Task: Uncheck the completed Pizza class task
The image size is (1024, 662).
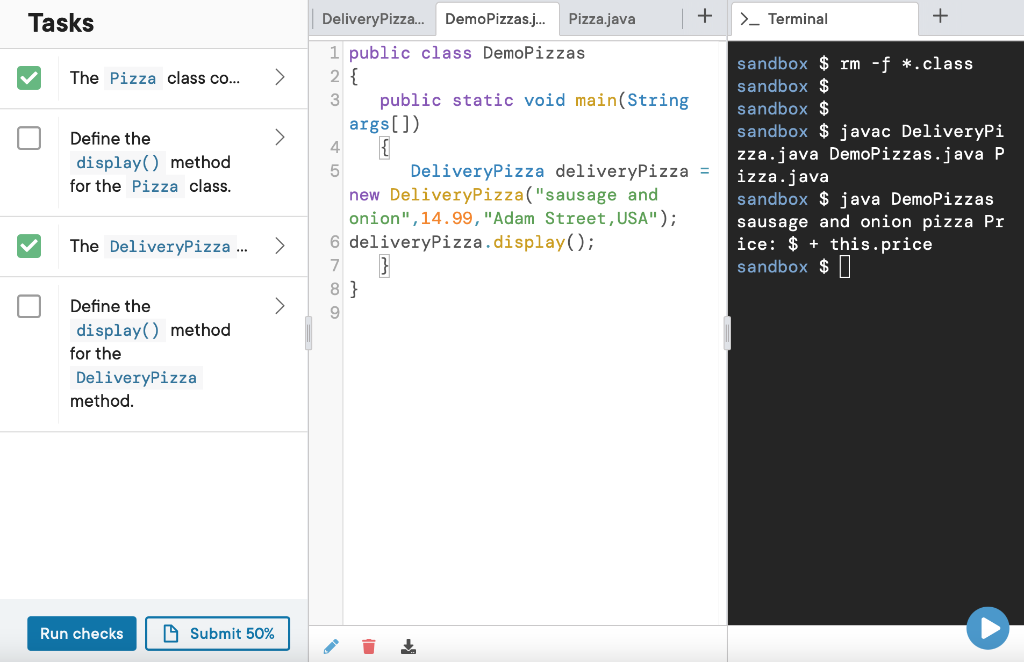Action: pyautogui.click(x=29, y=78)
